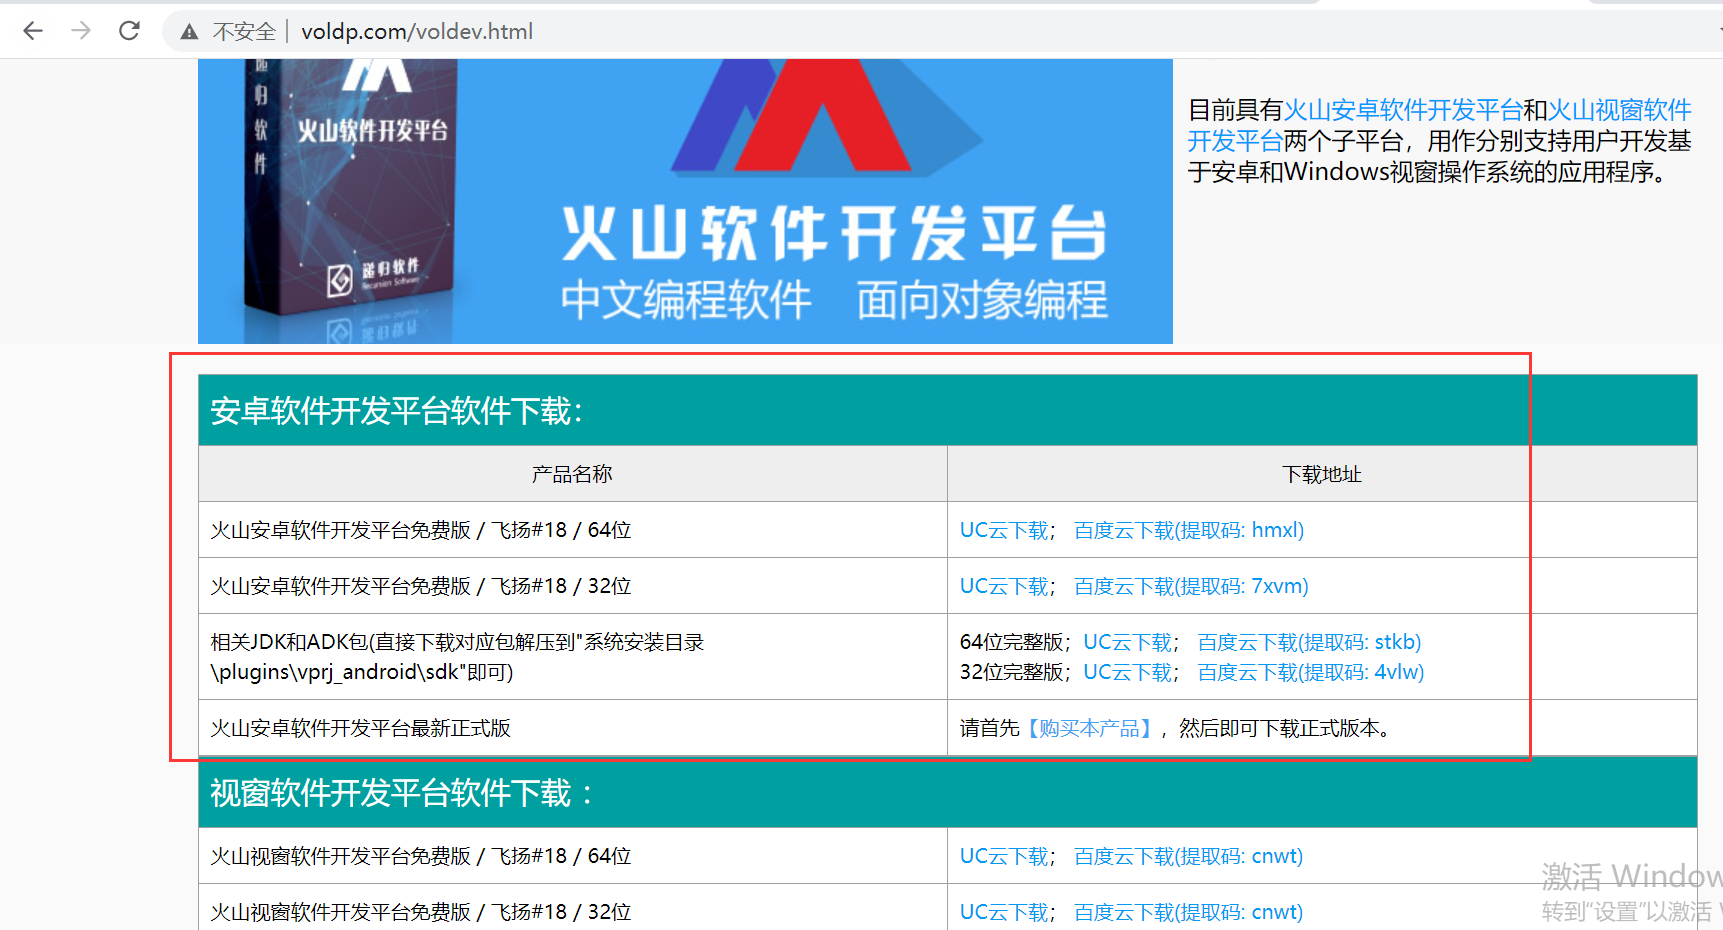Click the 安卓软件开发平台软件下载 section header
Image resolution: width=1723 pixels, height=930 pixels.
(948, 410)
